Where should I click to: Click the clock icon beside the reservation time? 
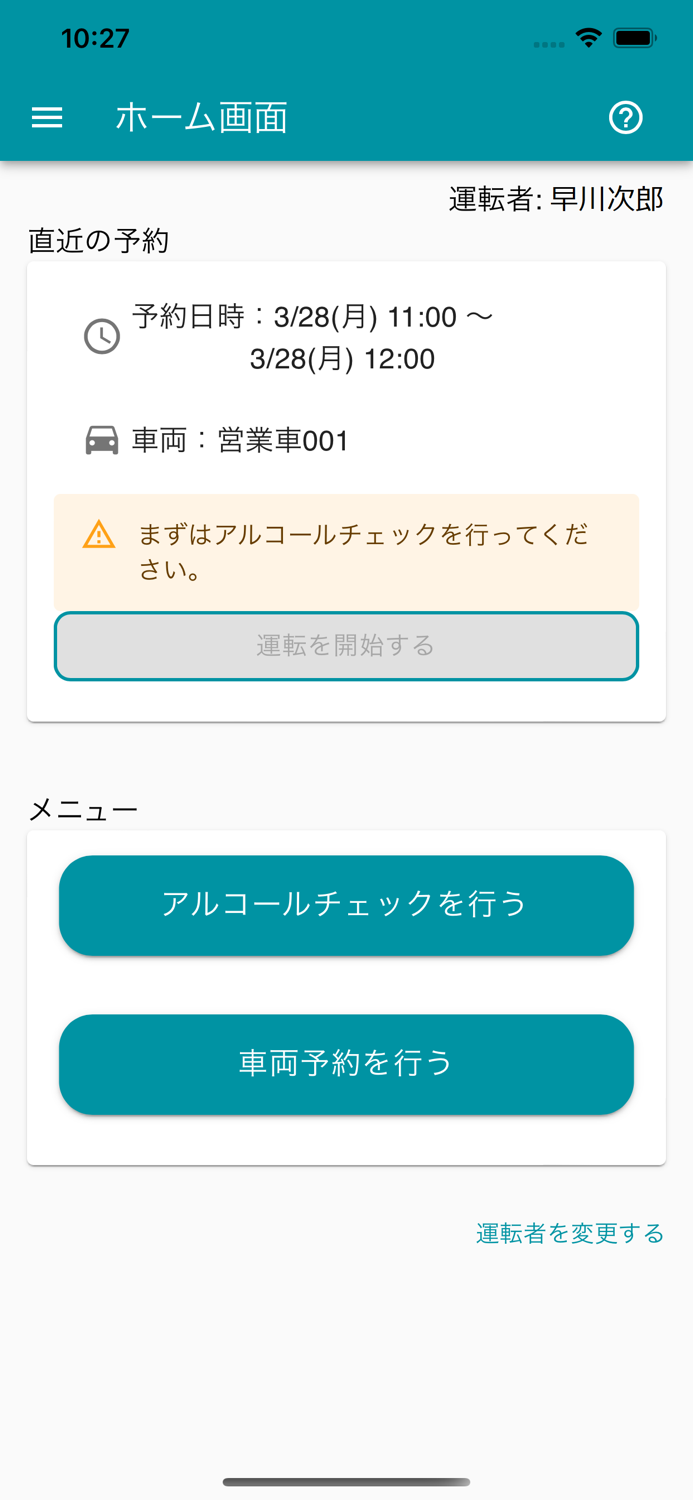[x=101, y=337]
